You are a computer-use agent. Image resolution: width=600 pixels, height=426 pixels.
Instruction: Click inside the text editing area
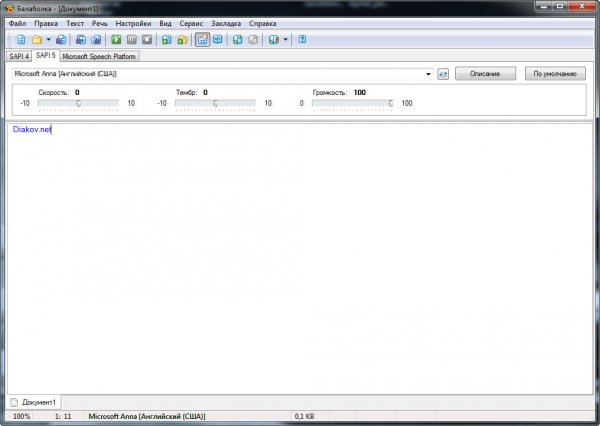[300, 259]
